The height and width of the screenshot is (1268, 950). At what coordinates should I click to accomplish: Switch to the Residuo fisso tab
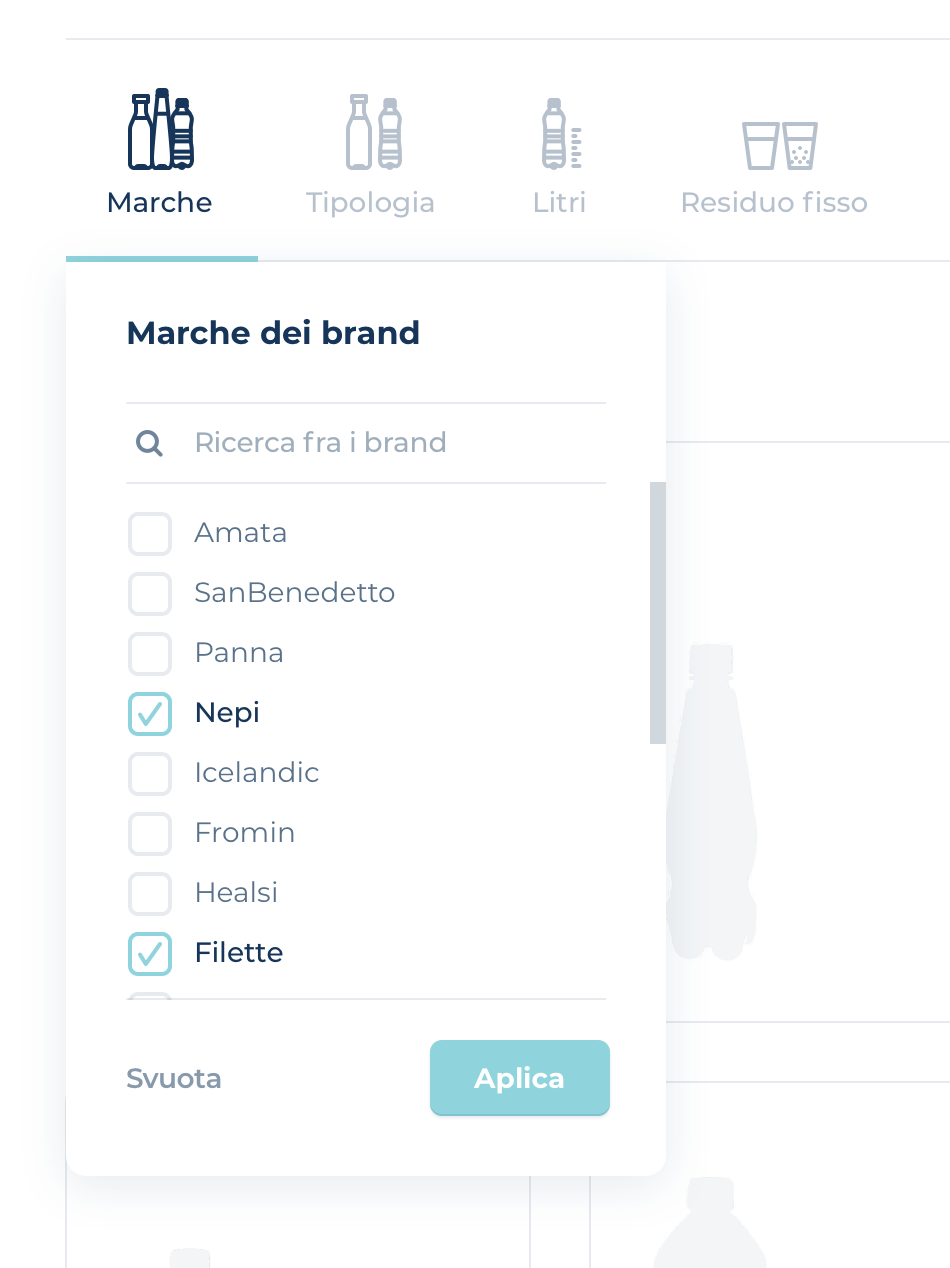click(x=774, y=202)
